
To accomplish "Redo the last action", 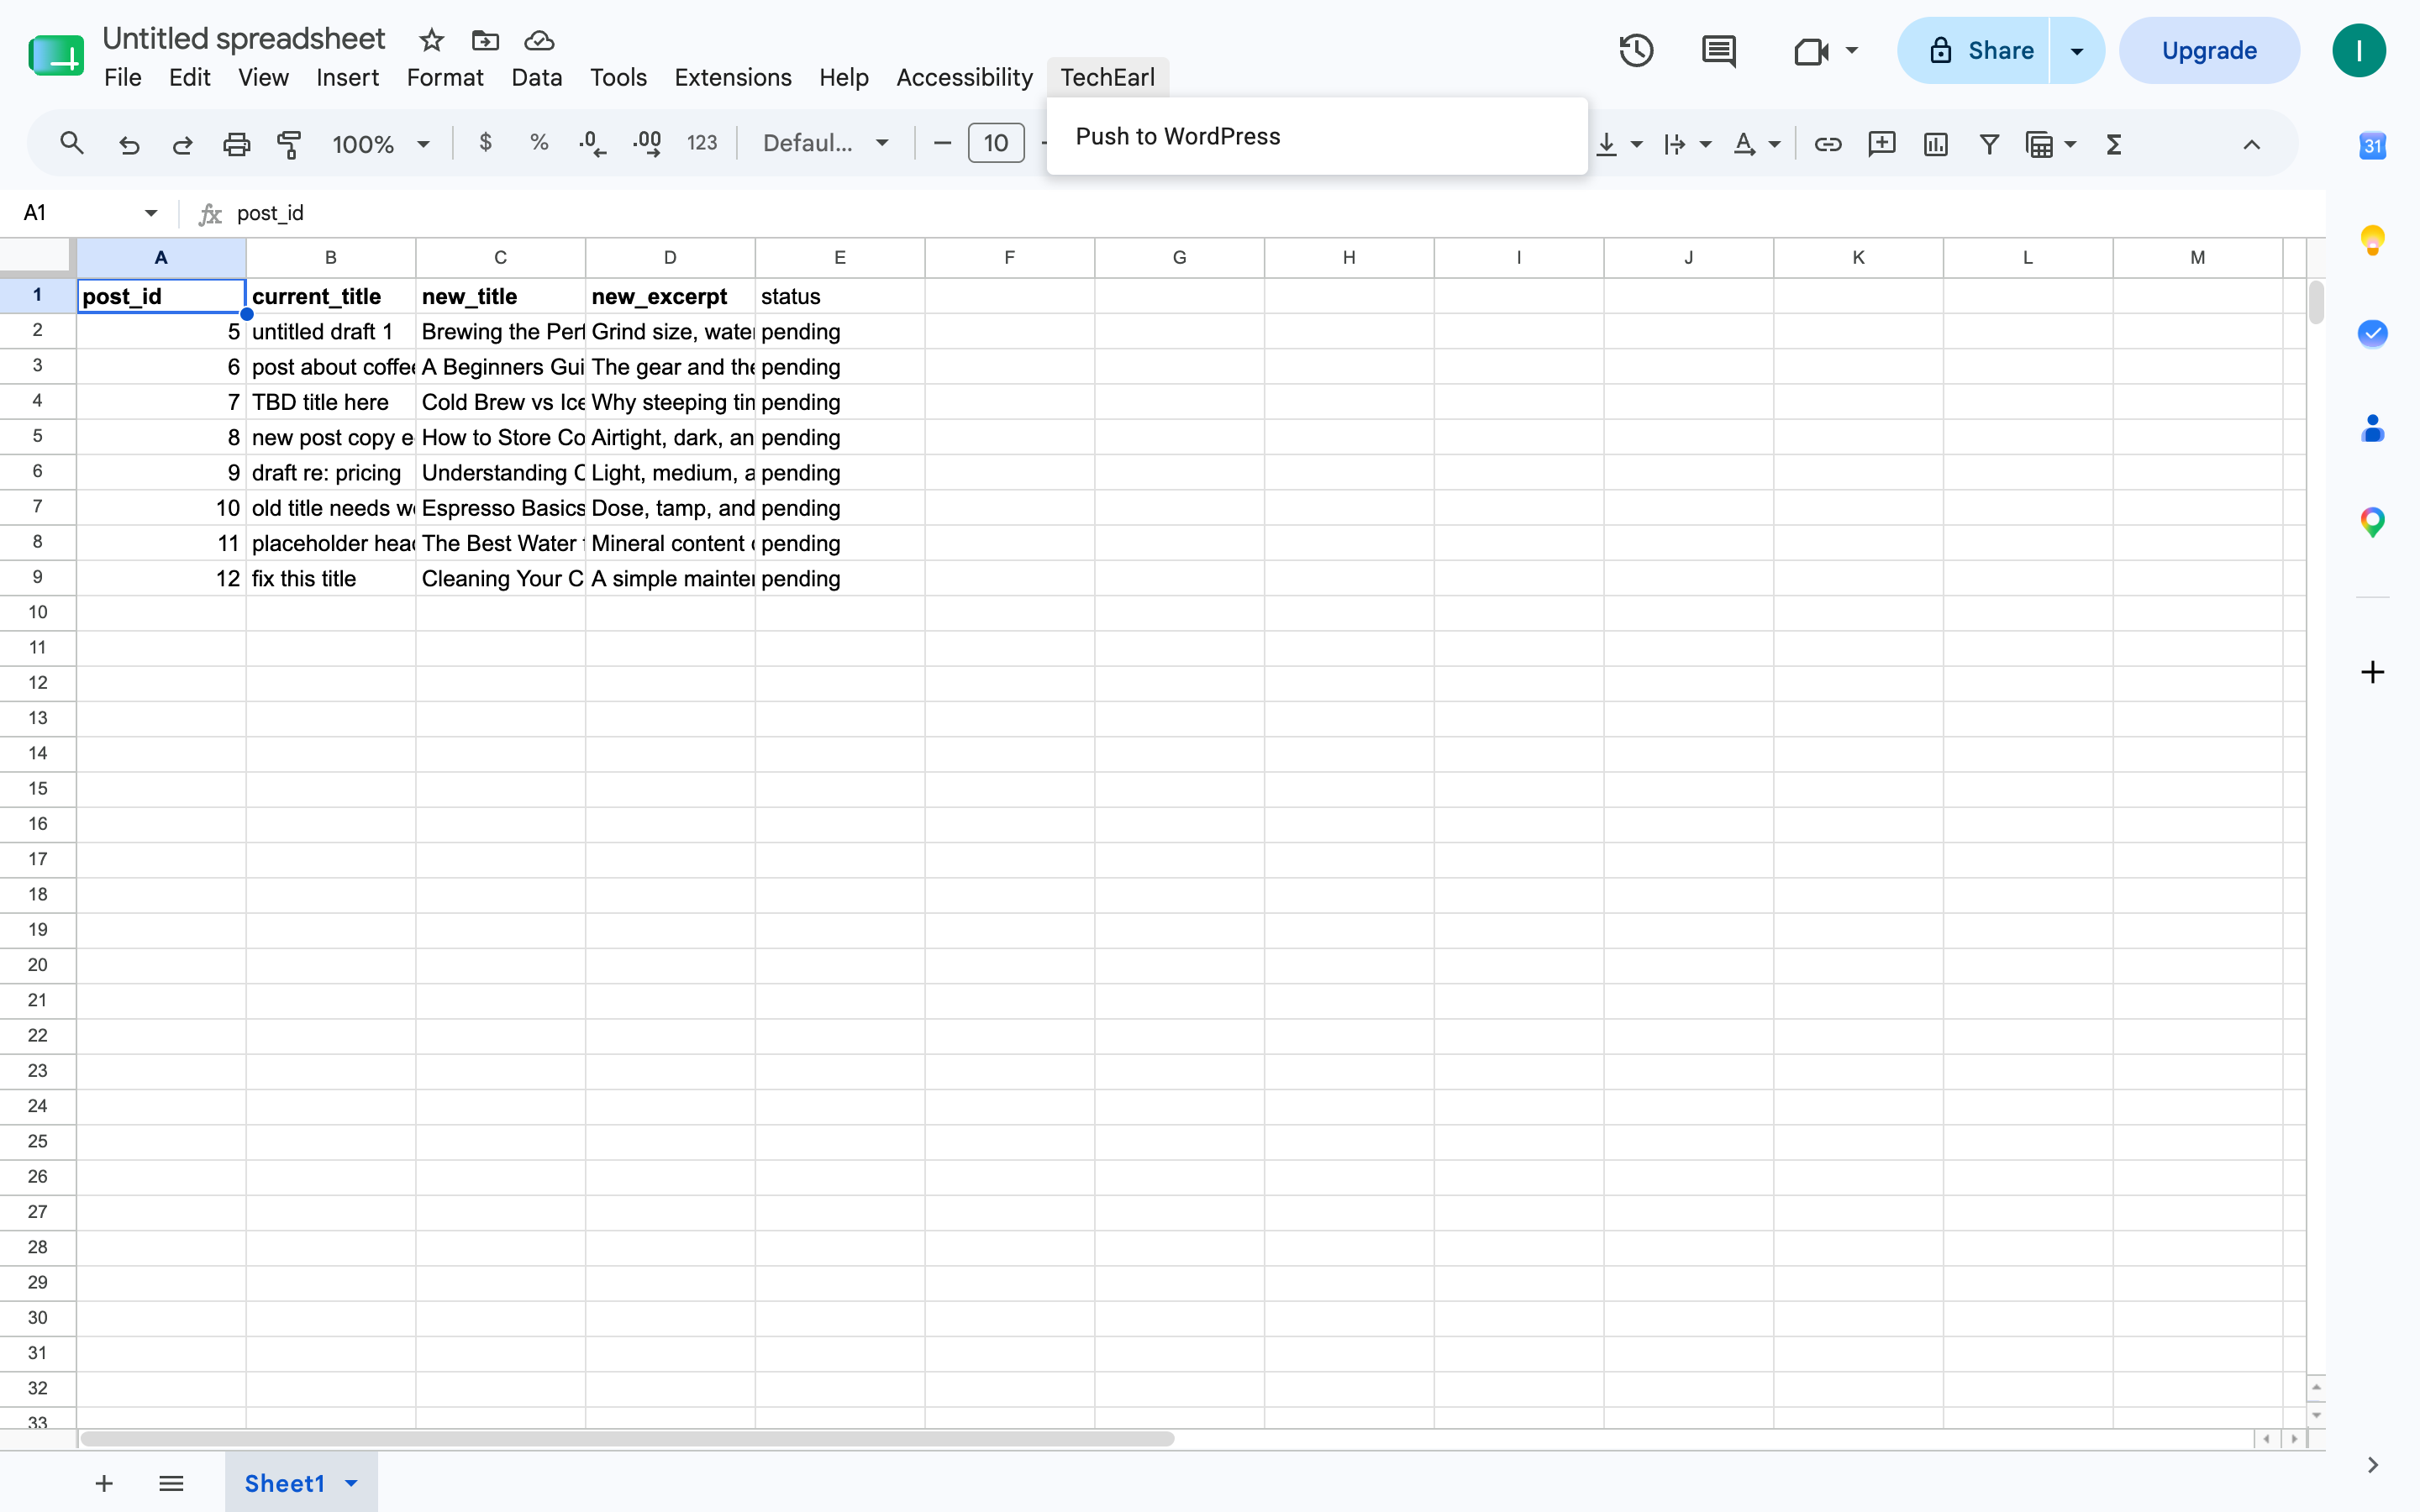I will pos(182,144).
